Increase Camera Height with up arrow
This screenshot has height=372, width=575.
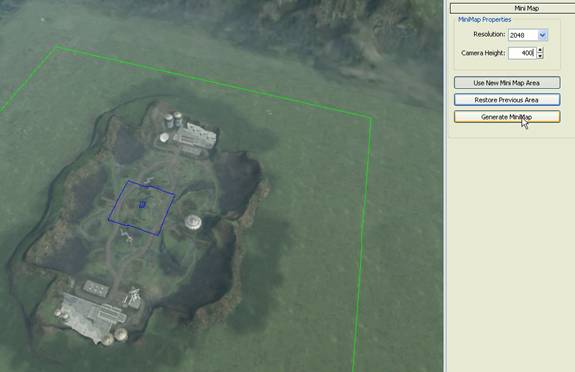tap(540, 50)
